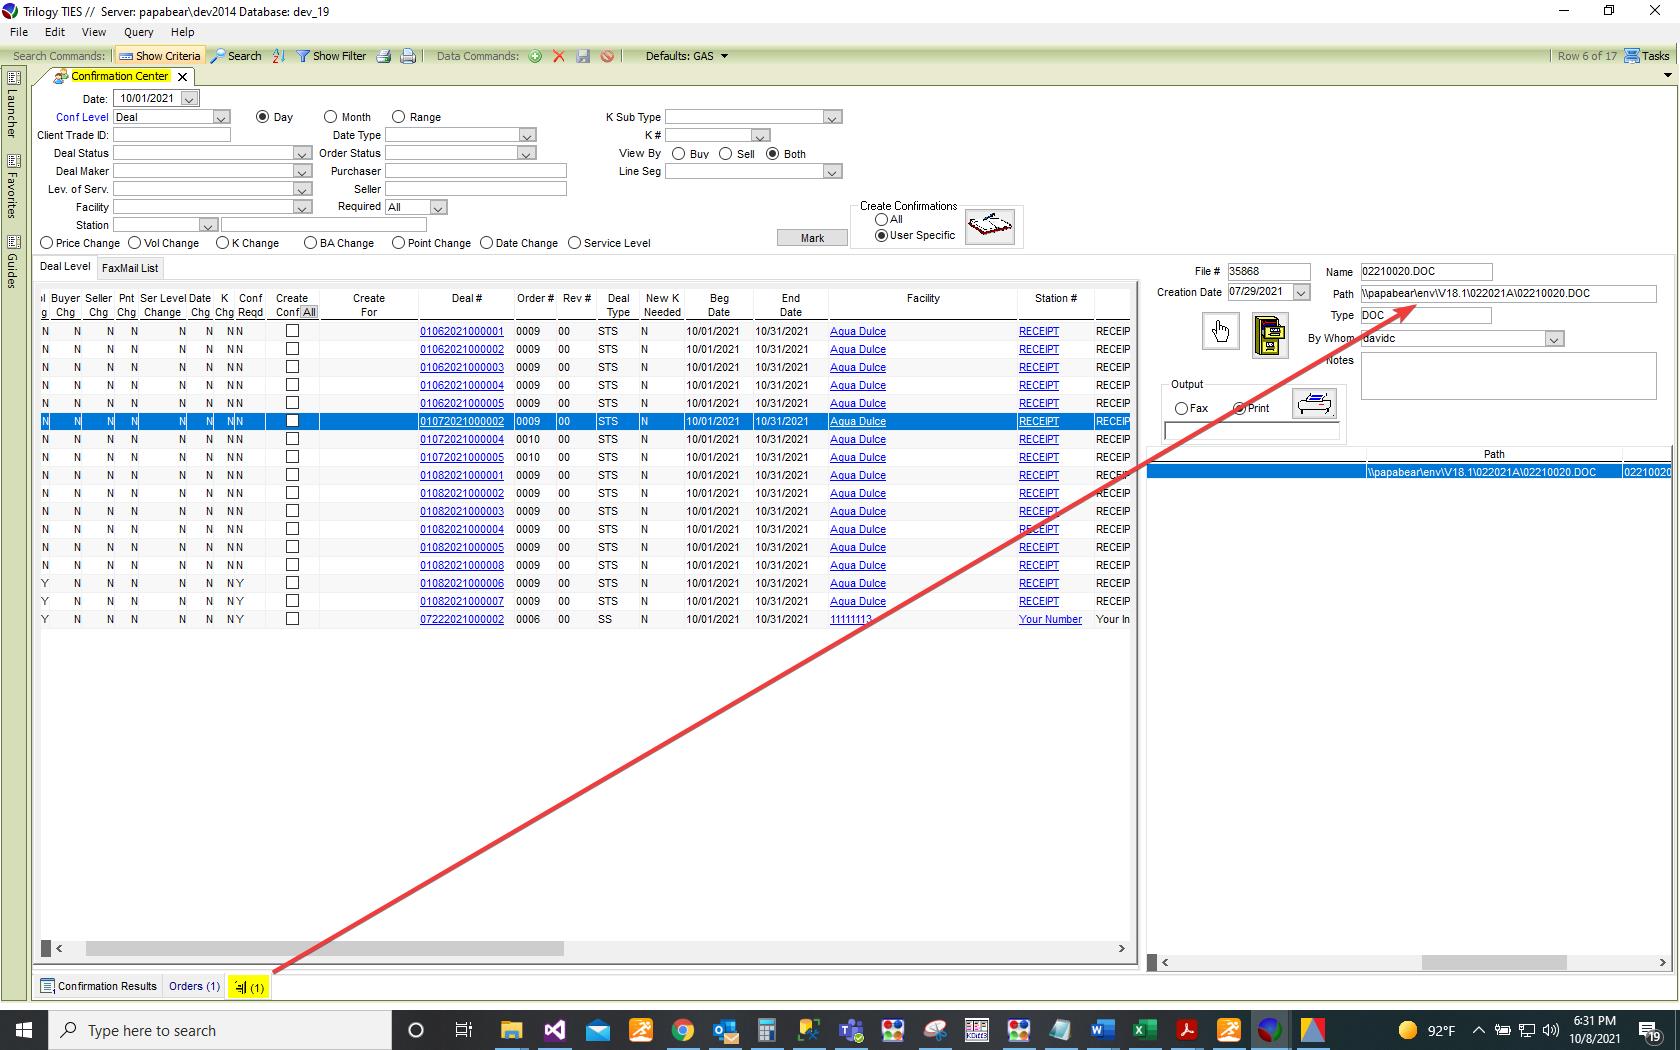Viewport: 1680px width, 1050px height.
Task: Click the printer icon in Output group
Action: tap(1314, 404)
